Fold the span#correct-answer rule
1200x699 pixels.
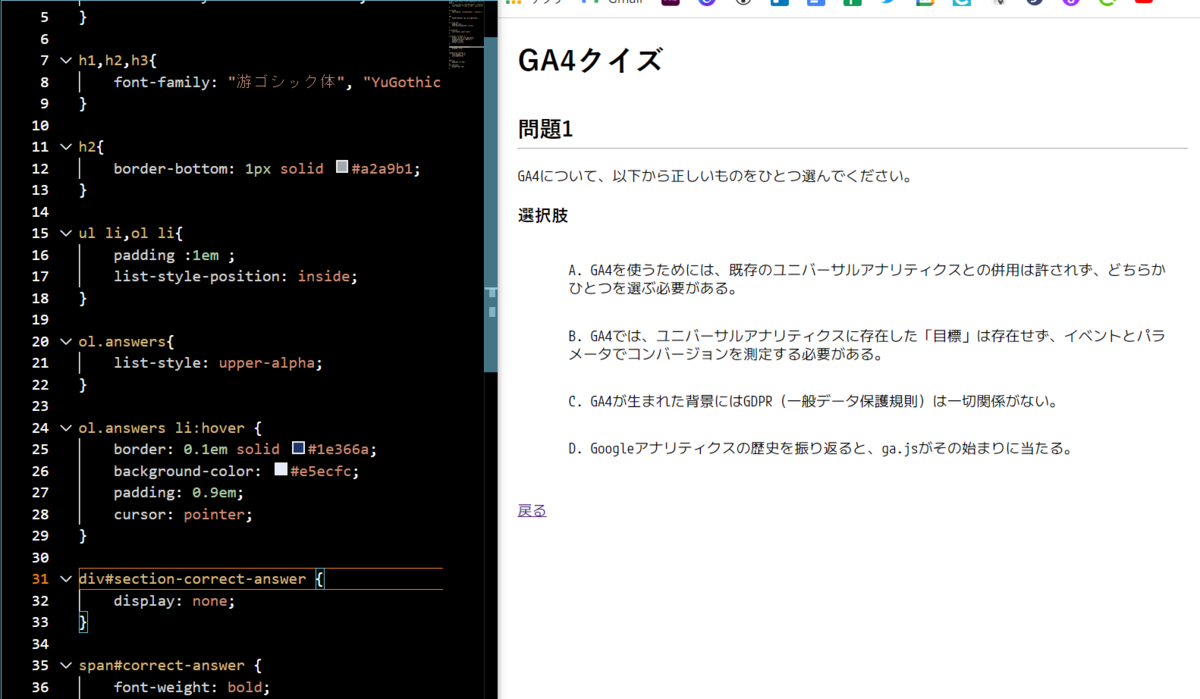click(x=66, y=664)
